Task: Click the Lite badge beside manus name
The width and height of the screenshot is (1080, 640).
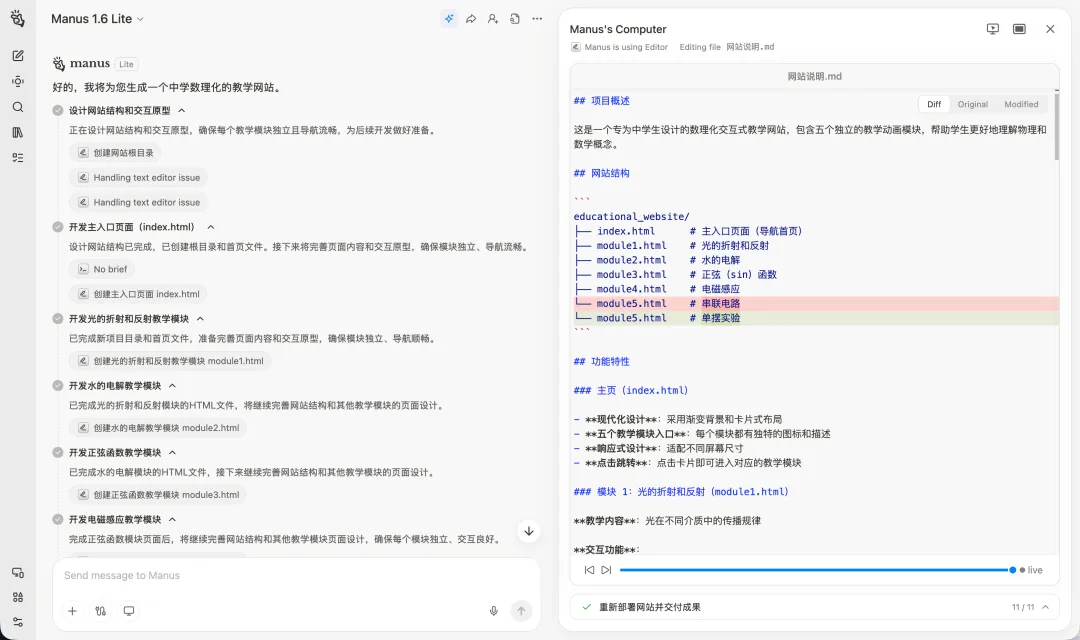Action: coord(126,64)
